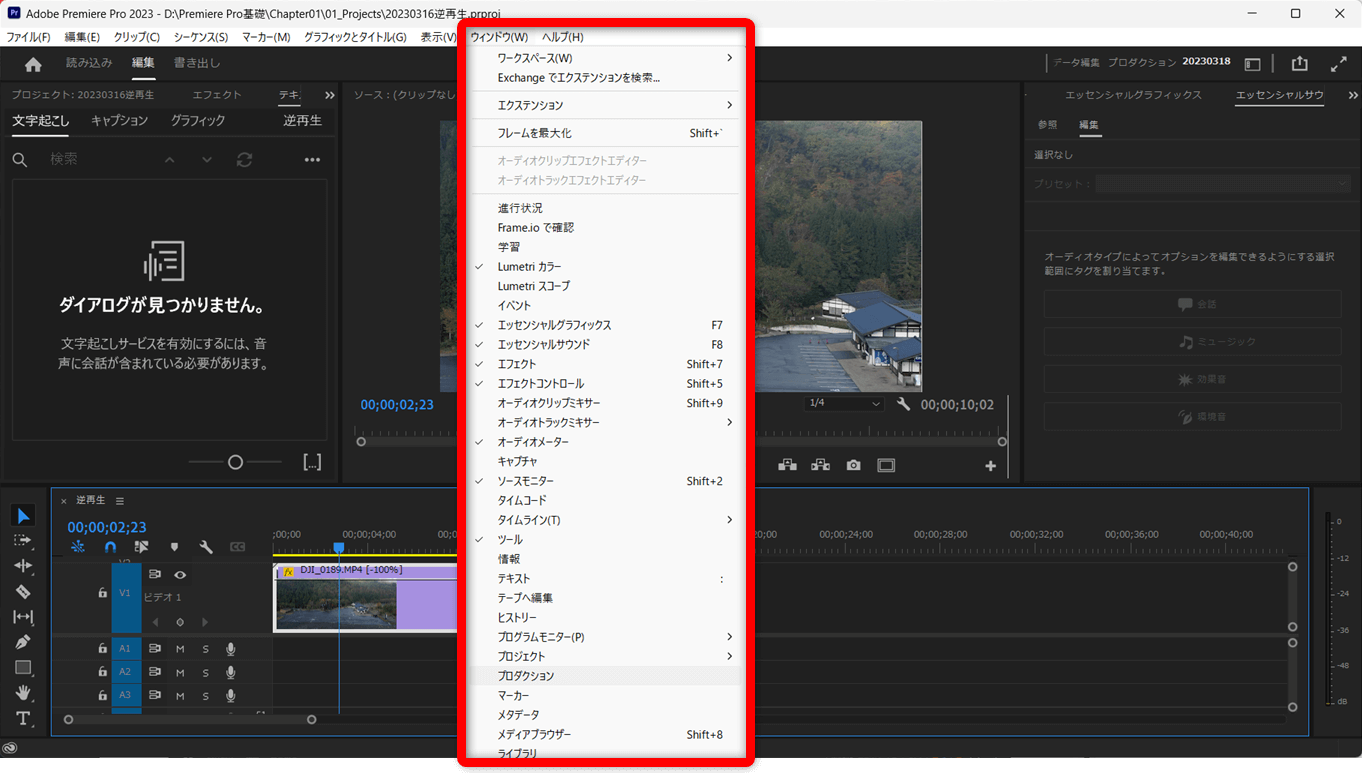The width and height of the screenshot is (1362, 773).
Task: Choose メタデータ in Window menu
Action: coord(604,715)
